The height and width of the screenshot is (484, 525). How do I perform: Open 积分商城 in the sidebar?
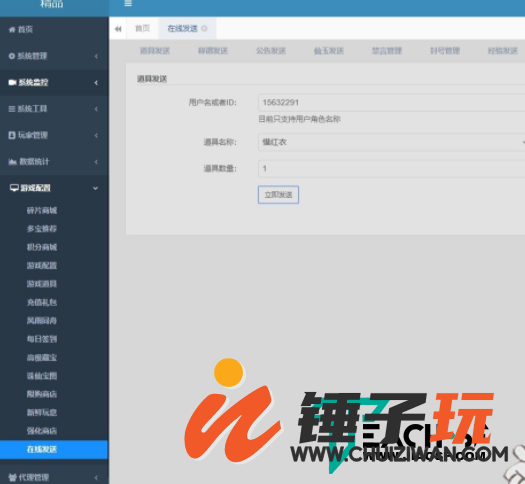42,247
